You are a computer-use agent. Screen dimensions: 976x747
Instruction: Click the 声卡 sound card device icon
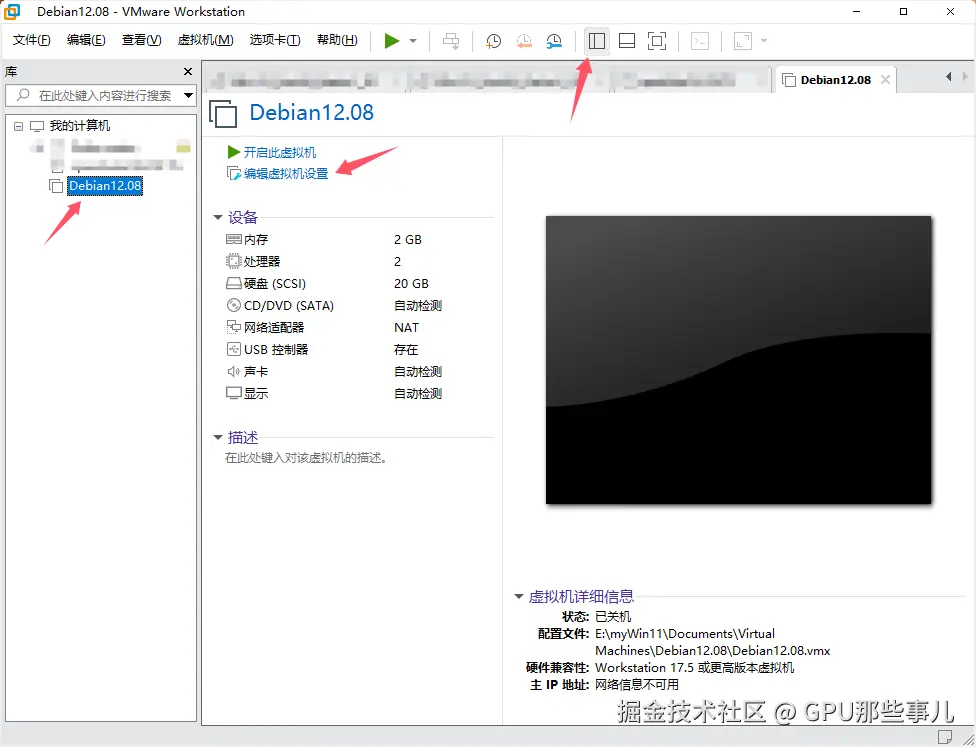click(232, 371)
